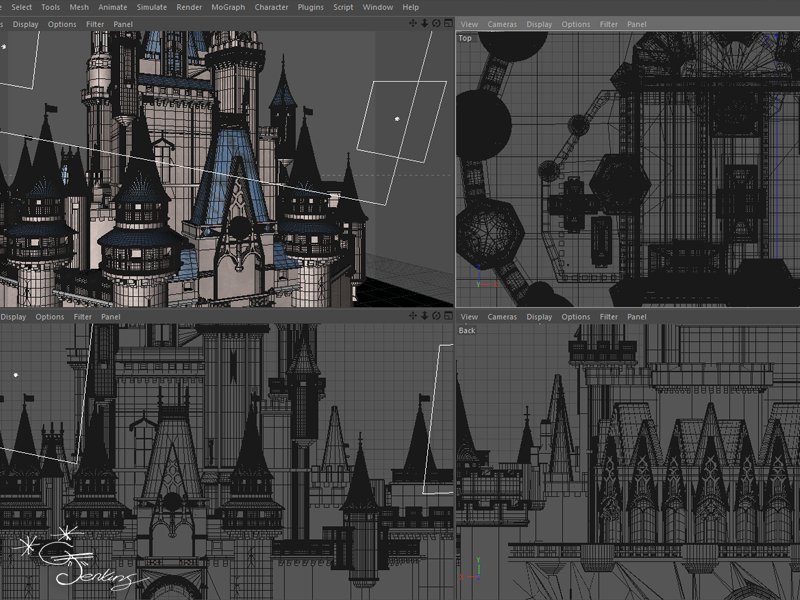Open the Help menu

[411, 7]
